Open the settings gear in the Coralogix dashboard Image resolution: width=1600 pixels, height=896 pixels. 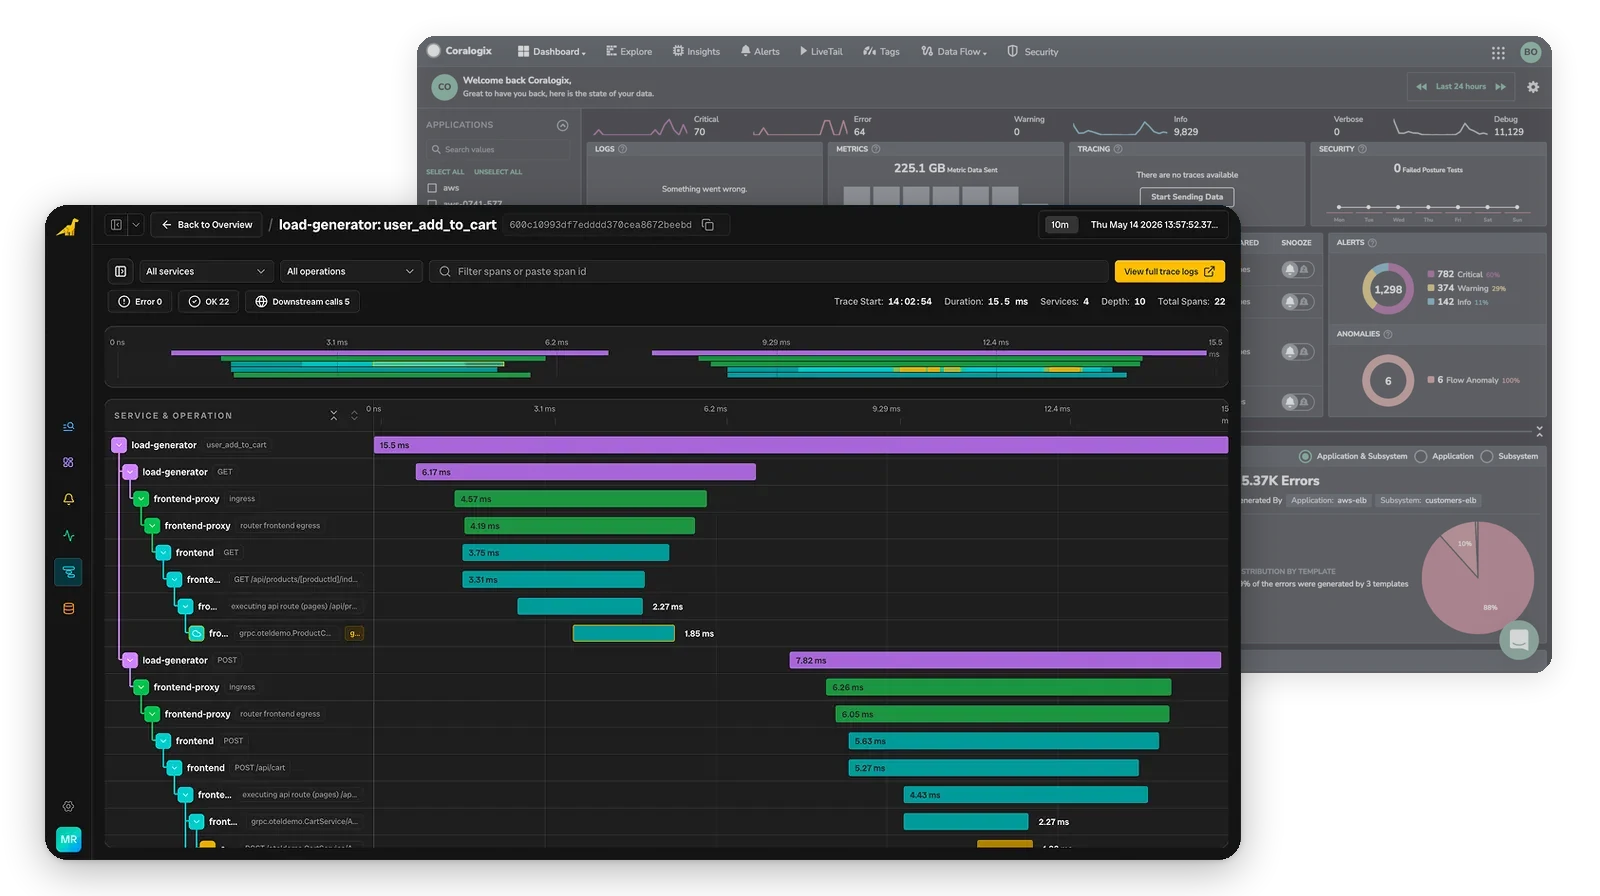point(1533,87)
